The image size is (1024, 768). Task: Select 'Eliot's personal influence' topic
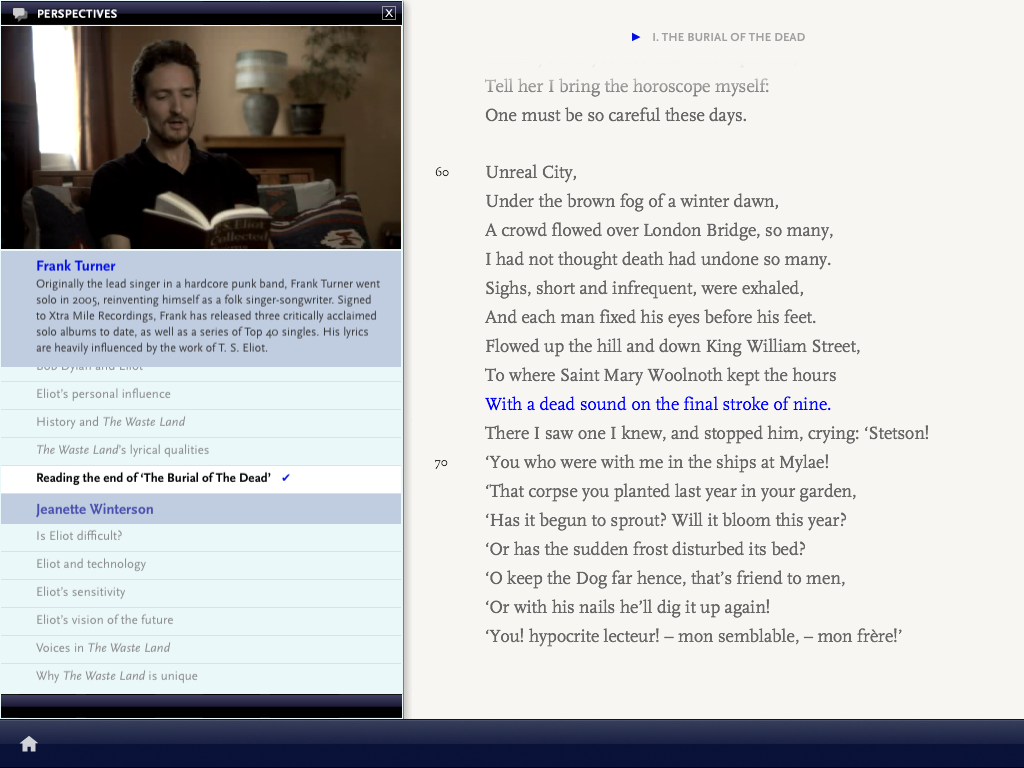pyautogui.click(x=103, y=394)
